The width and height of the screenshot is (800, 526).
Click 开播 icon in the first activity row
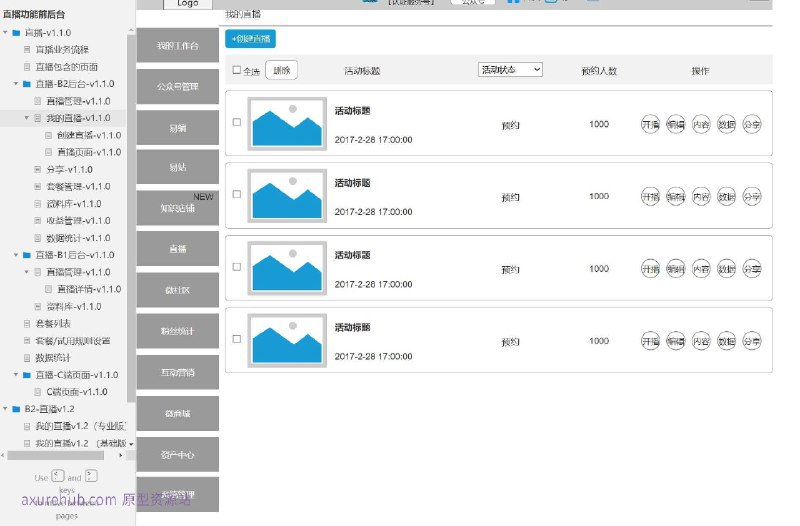pos(650,124)
